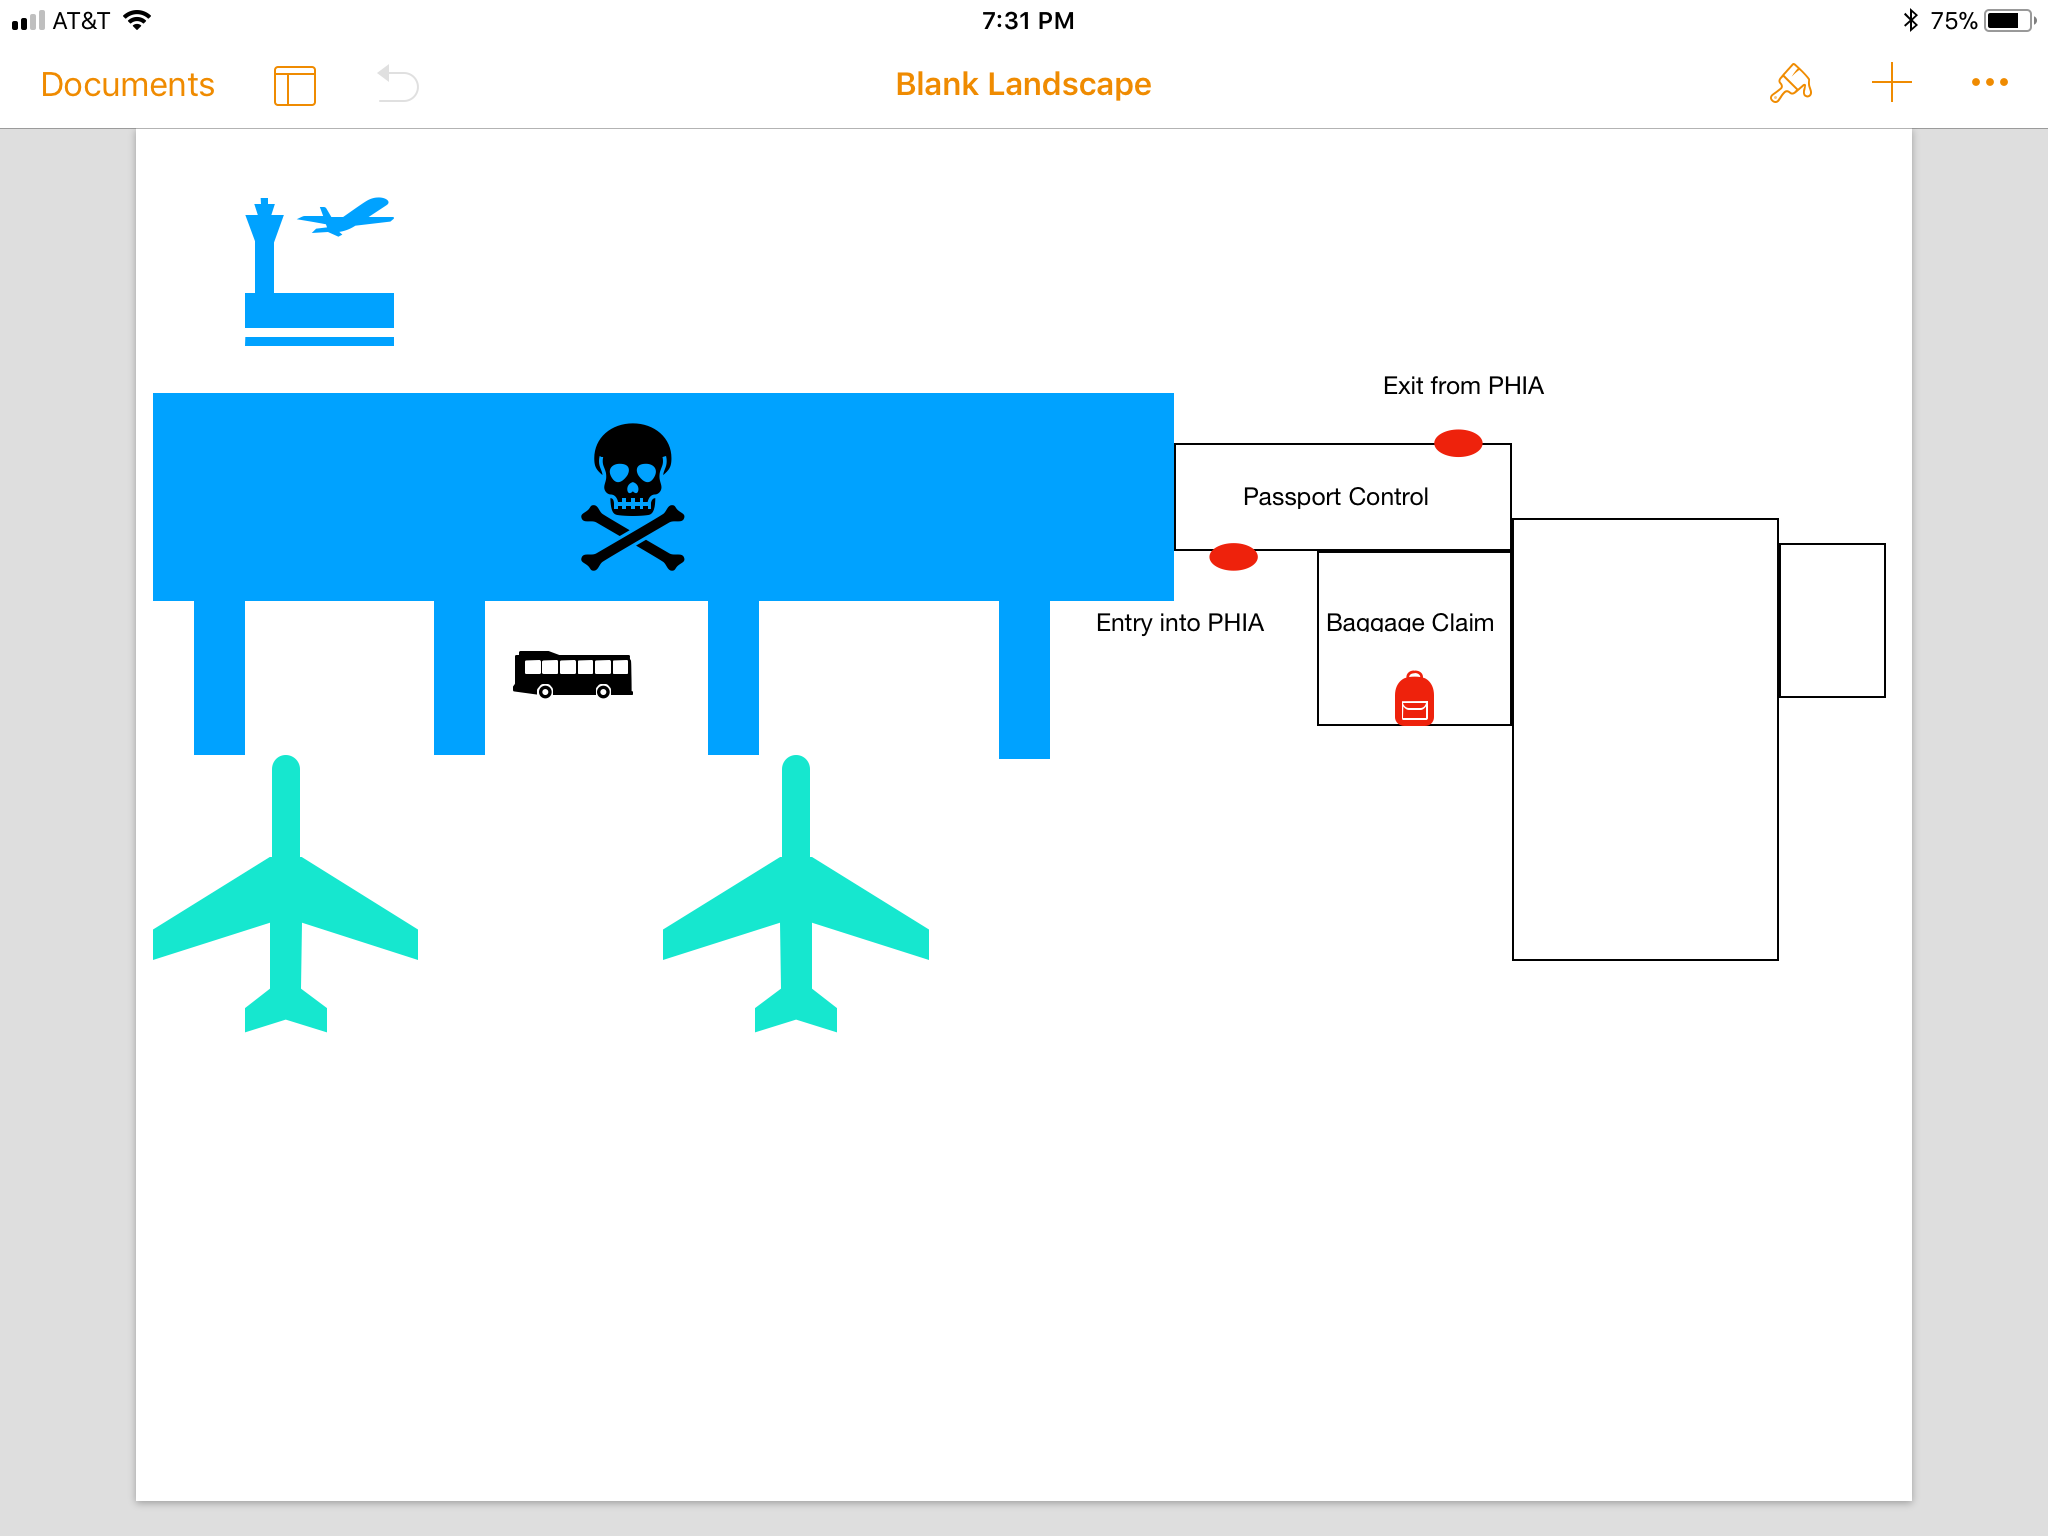The image size is (2048, 1536).
Task: Open the More (three dots) menu
Action: 1989,82
